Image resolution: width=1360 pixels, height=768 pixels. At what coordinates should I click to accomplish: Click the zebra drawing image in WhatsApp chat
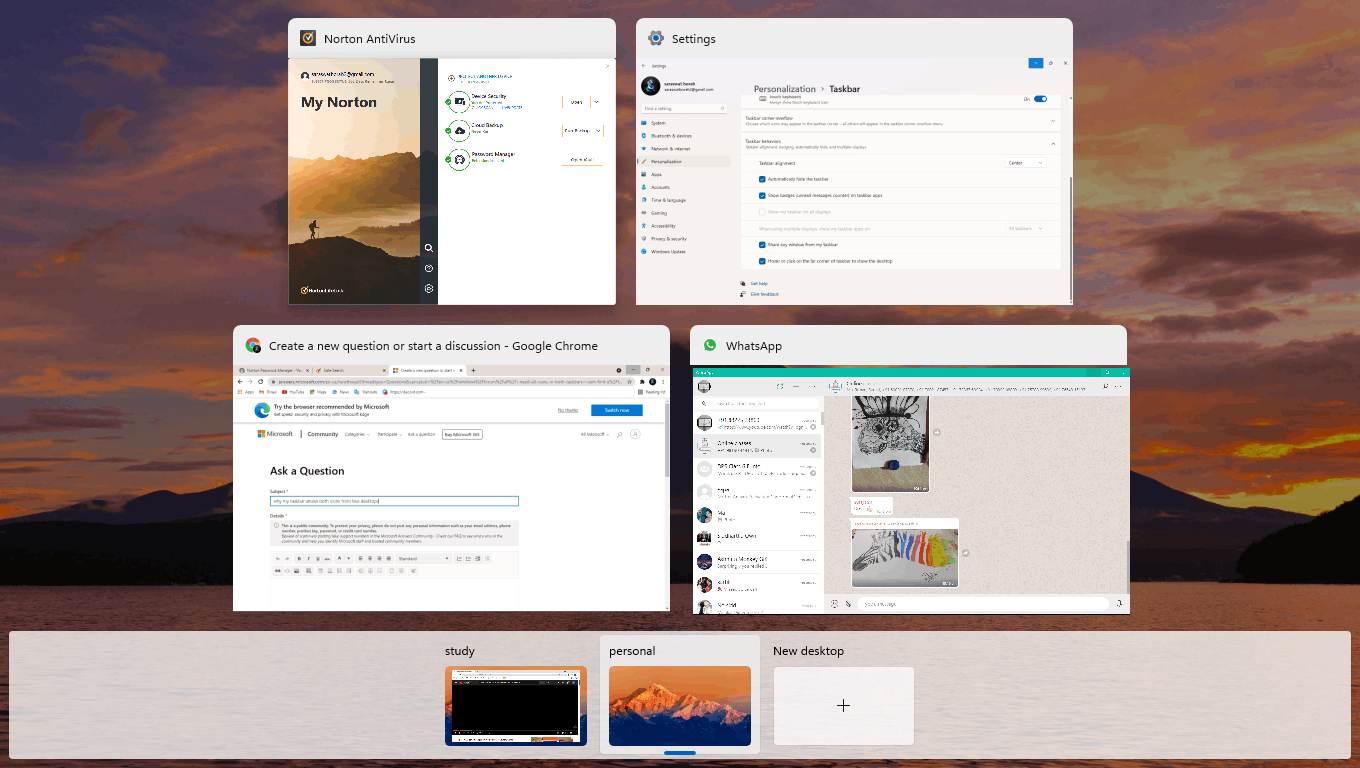904,556
